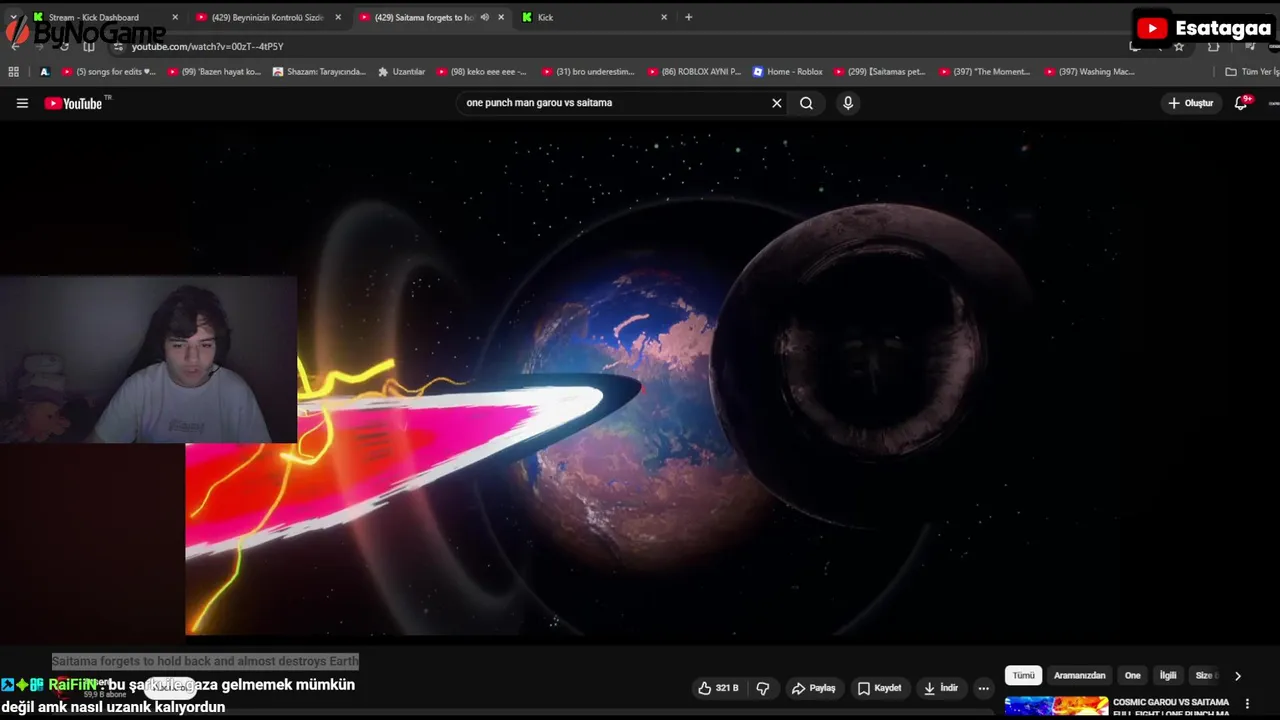
Task: Switch to the Beyninizin Kontrolü tab
Action: point(268,17)
